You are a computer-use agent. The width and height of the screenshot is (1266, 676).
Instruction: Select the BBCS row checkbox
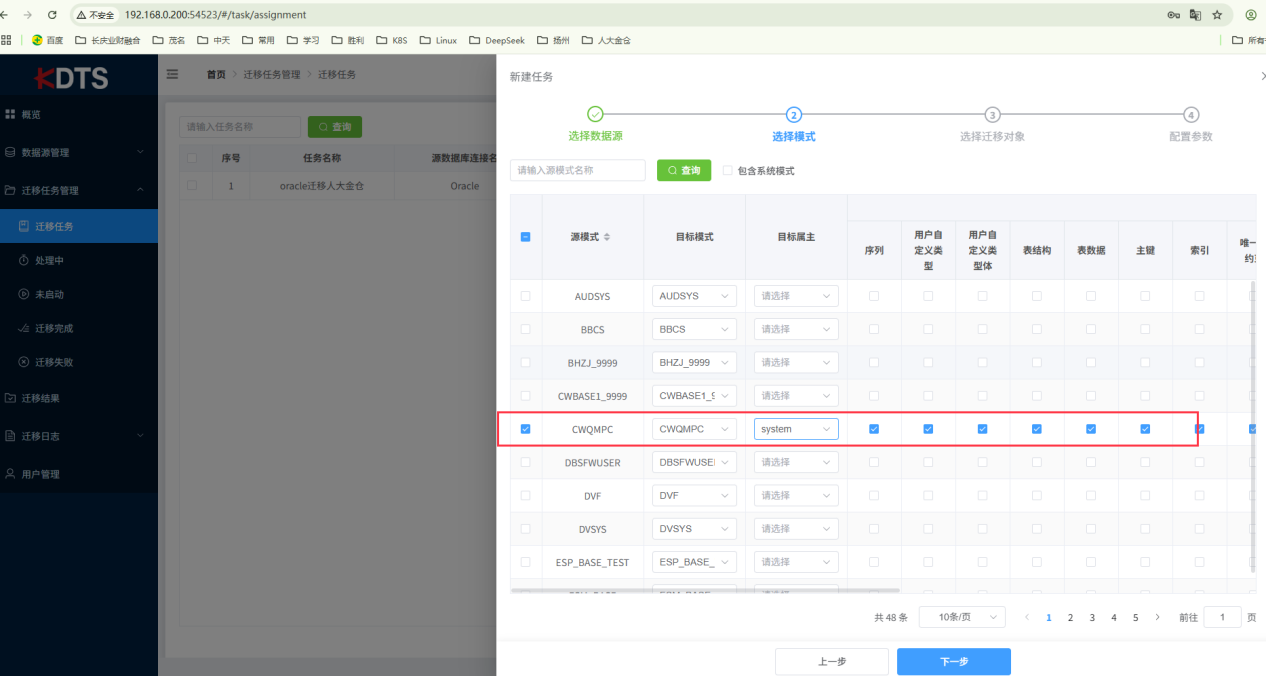click(x=526, y=329)
